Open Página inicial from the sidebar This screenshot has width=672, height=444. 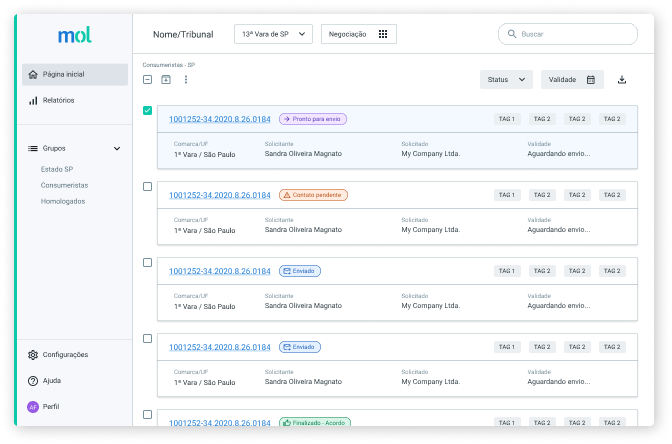pos(75,75)
